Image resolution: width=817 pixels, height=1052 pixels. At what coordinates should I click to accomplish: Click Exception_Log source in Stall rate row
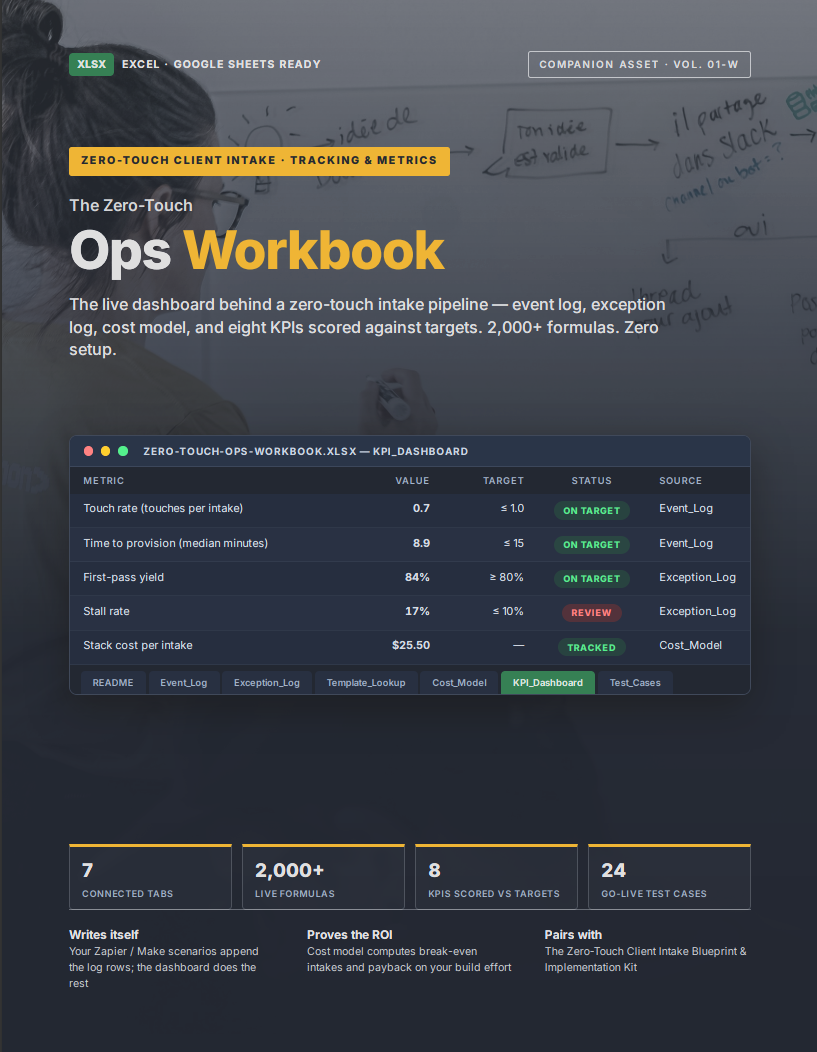coord(698,611)
